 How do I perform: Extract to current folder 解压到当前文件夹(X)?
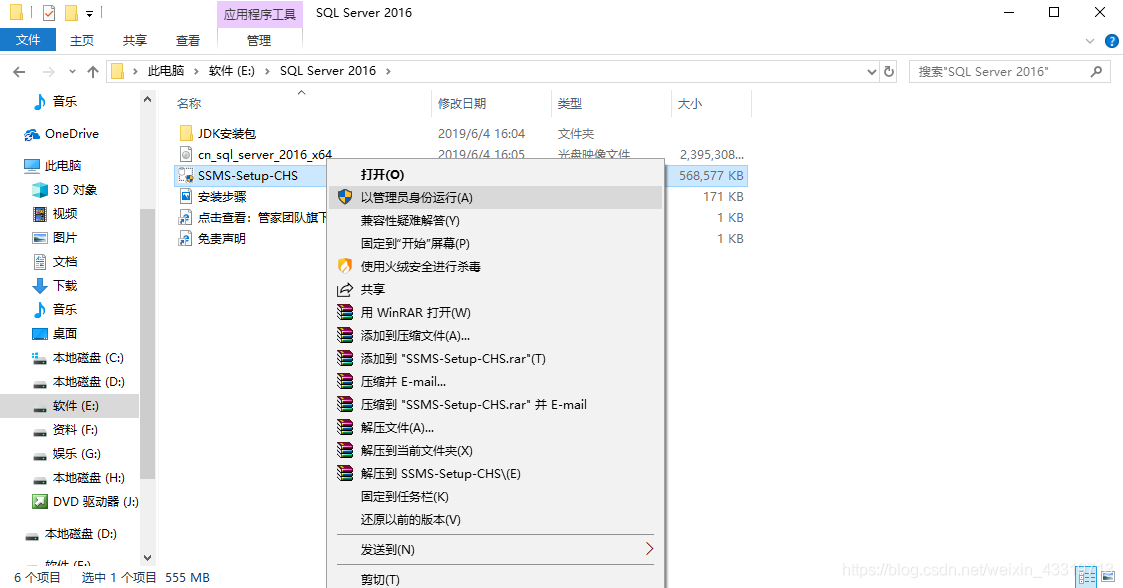point(495,450)
